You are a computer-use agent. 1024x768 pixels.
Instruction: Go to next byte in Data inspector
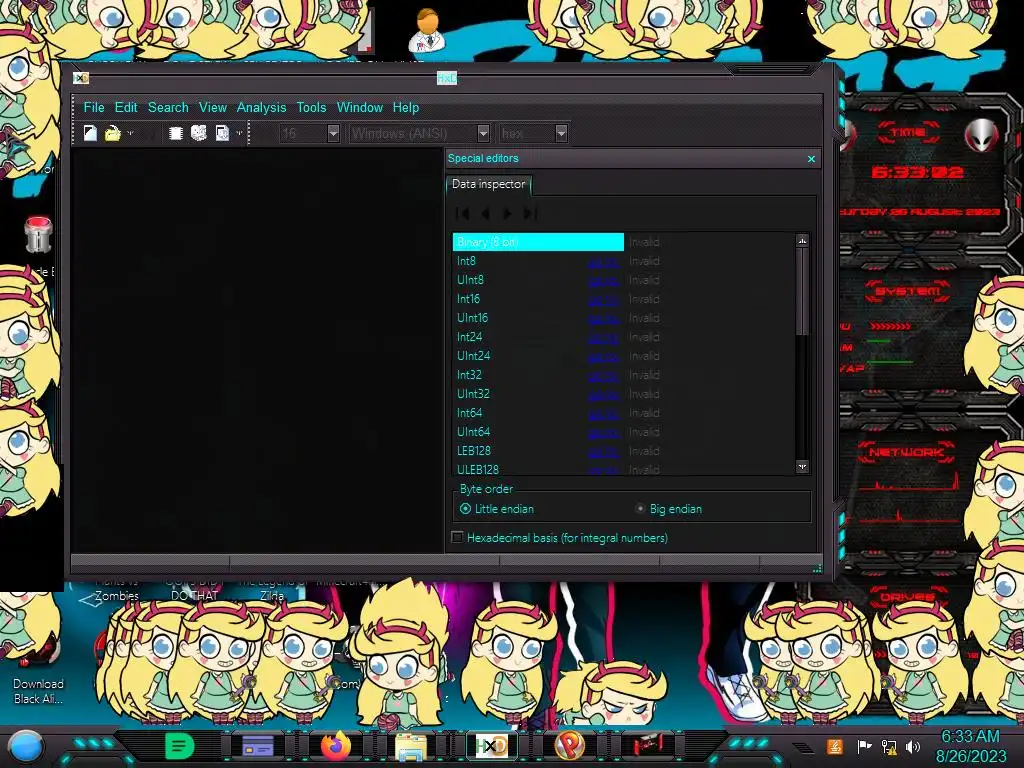(x=507, y=214)
